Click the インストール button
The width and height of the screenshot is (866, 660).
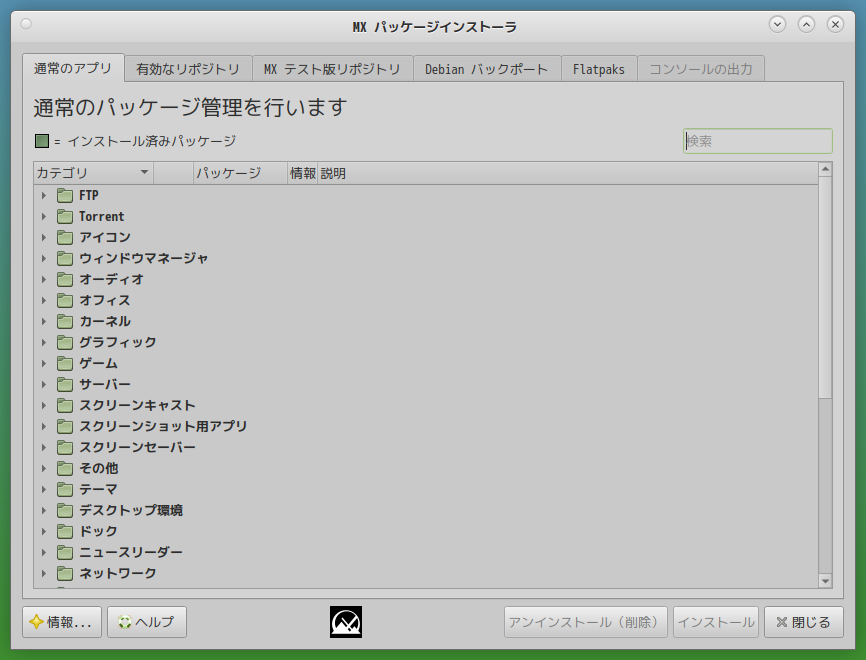(x=716, y=622)
